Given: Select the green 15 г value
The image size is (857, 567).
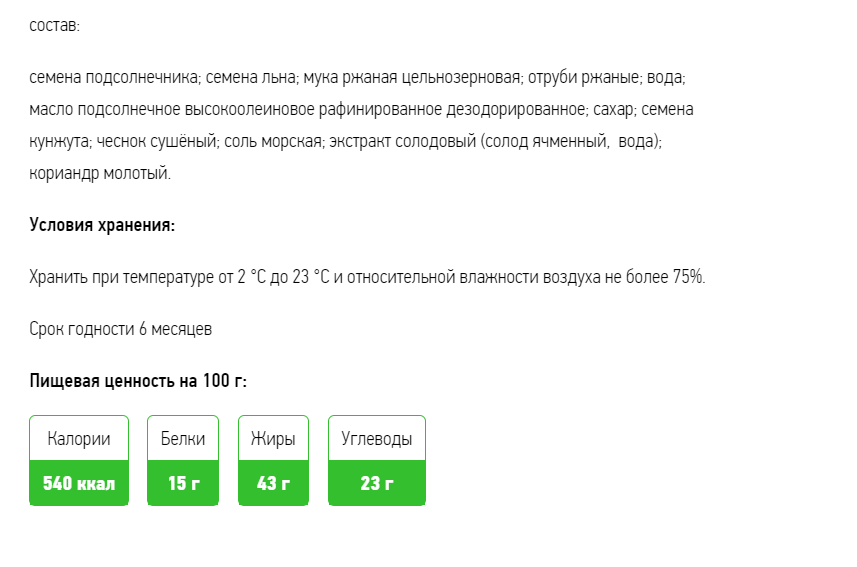Looking at the screenshot, I should (x=183, y=484).
